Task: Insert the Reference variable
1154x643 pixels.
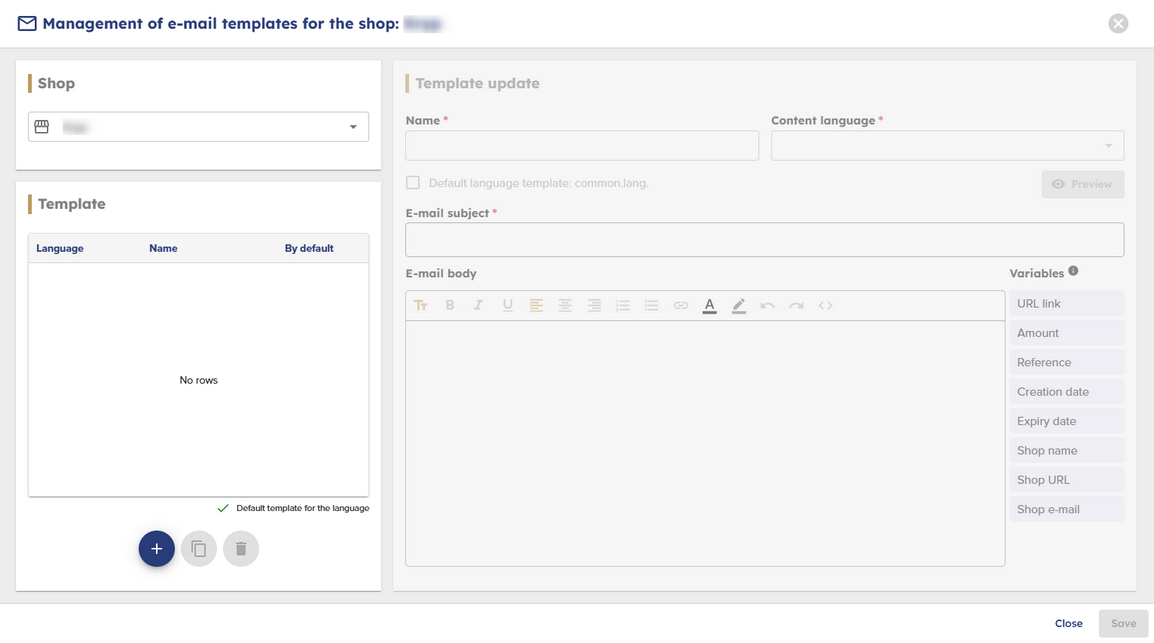Action: 1066,362
